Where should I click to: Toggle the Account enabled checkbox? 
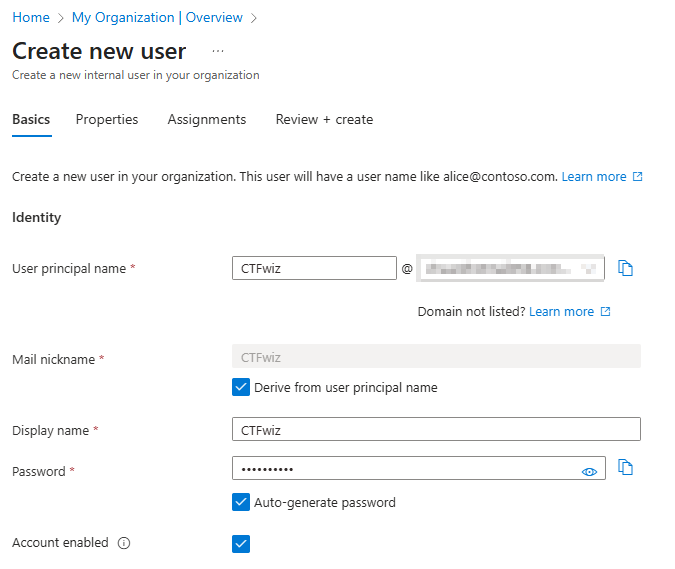[241, 543]
